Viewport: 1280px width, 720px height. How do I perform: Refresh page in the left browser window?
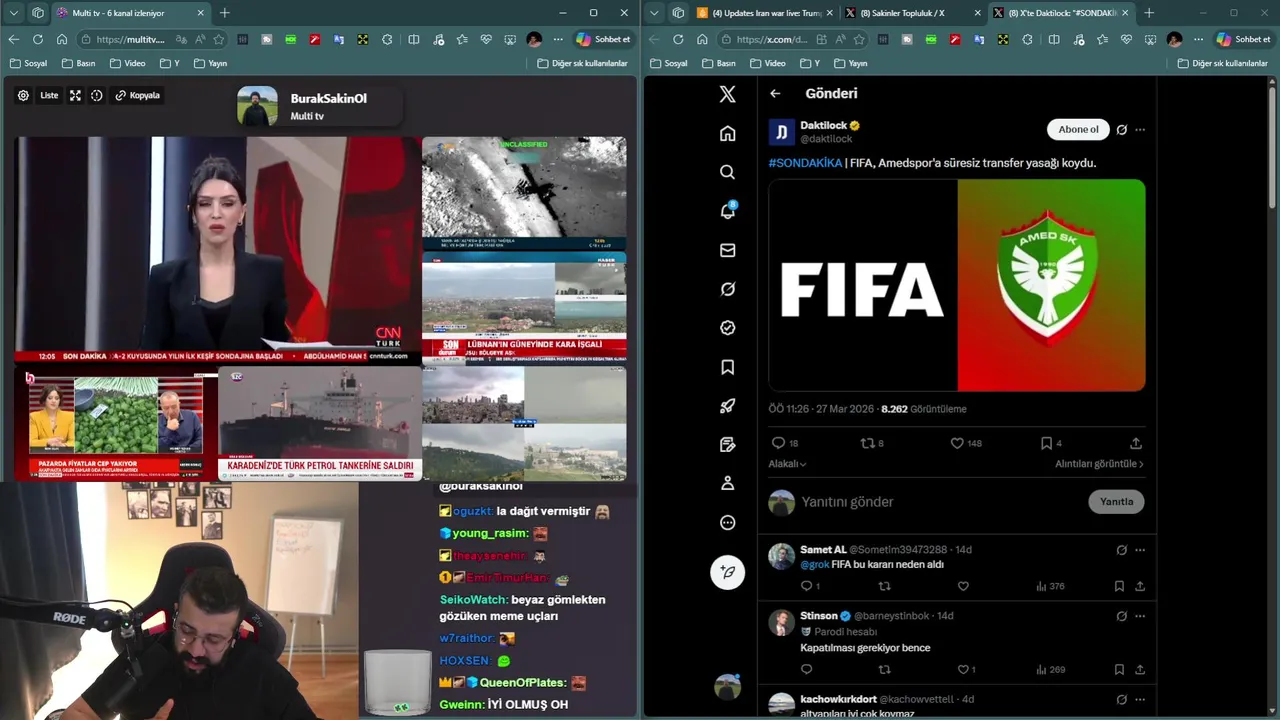pyautogui.click(x=37, y=39)
